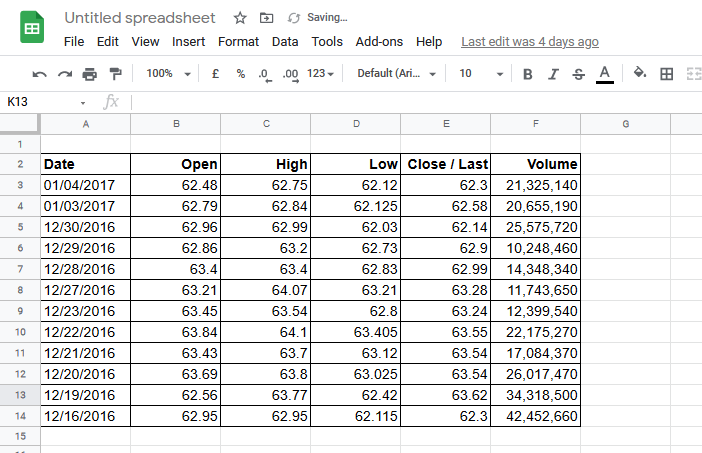The width and height of the screenshot is (702, 453).
Task: Select the Date header cell
Action: (x=86, y=164)
